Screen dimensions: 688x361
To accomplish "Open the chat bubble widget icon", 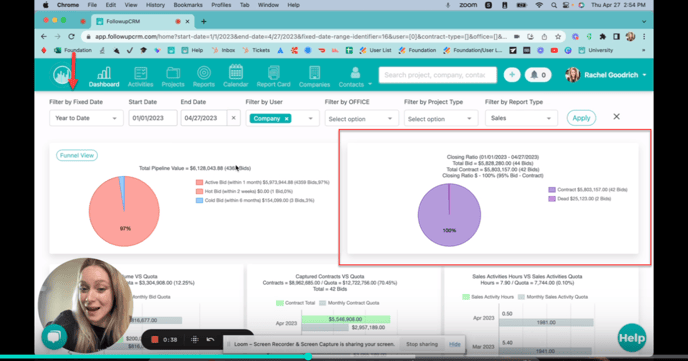I will click(54, 337).
